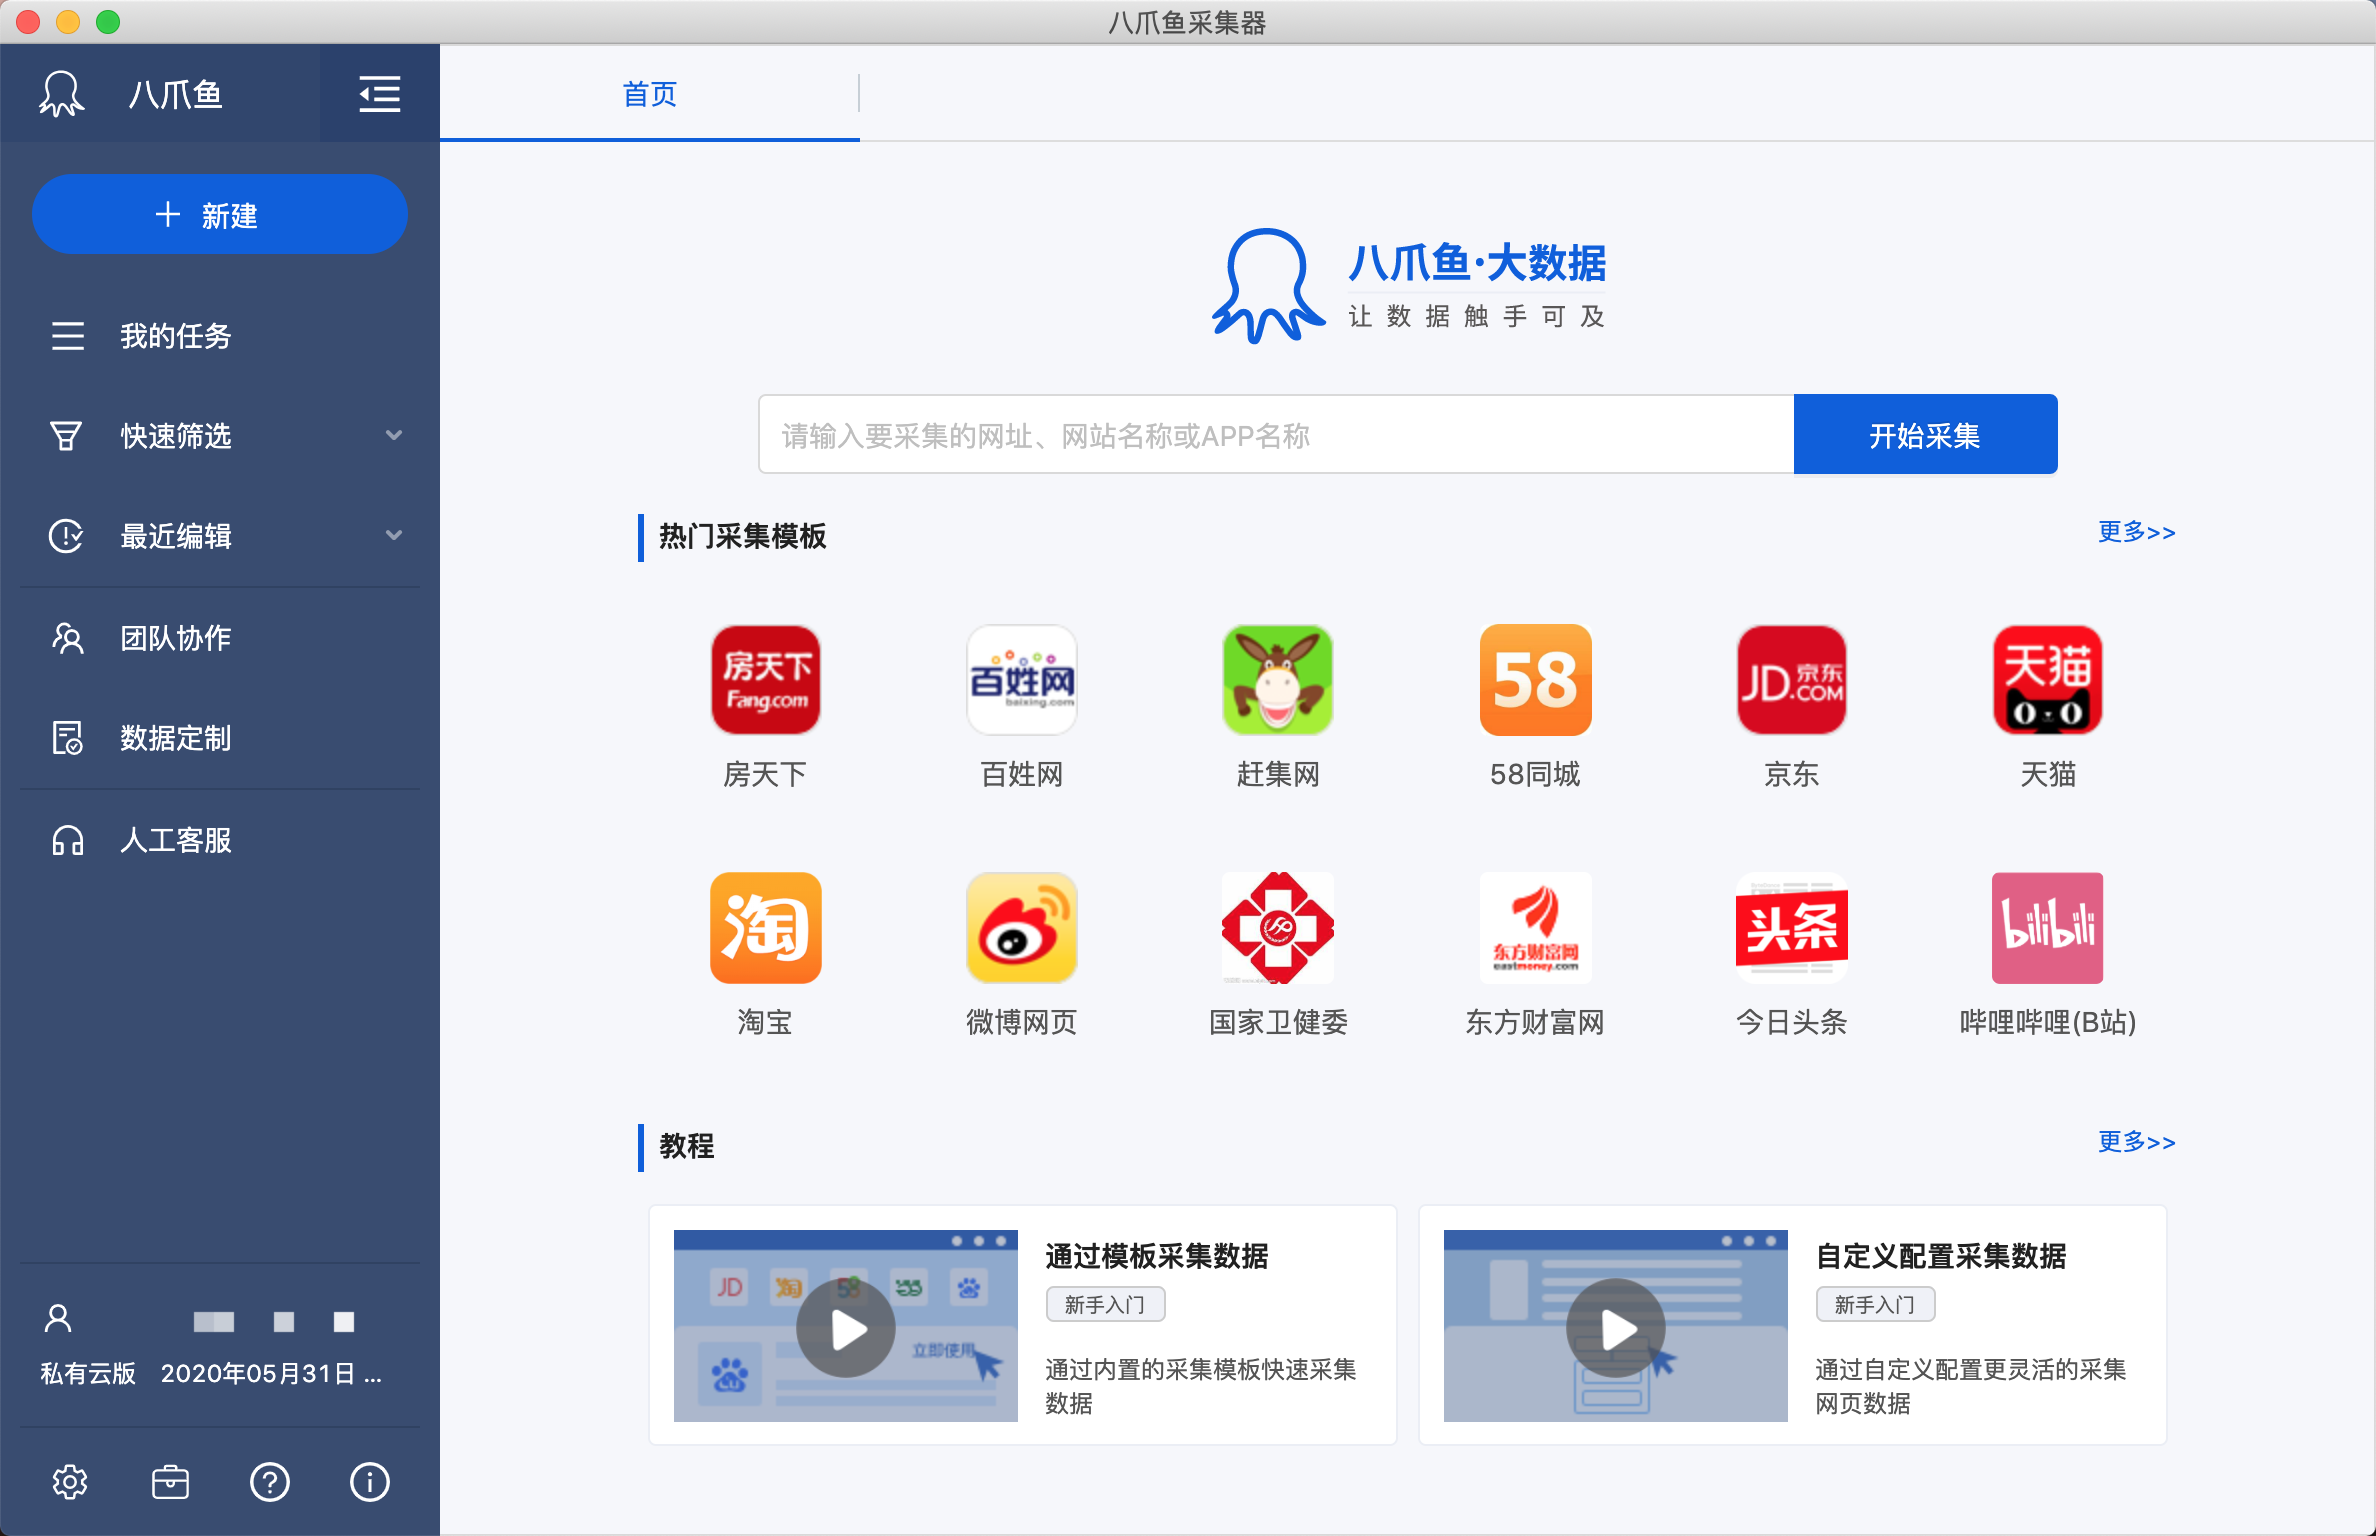Open the 淘宝 Taobao template icon

[x=765, y=928]
